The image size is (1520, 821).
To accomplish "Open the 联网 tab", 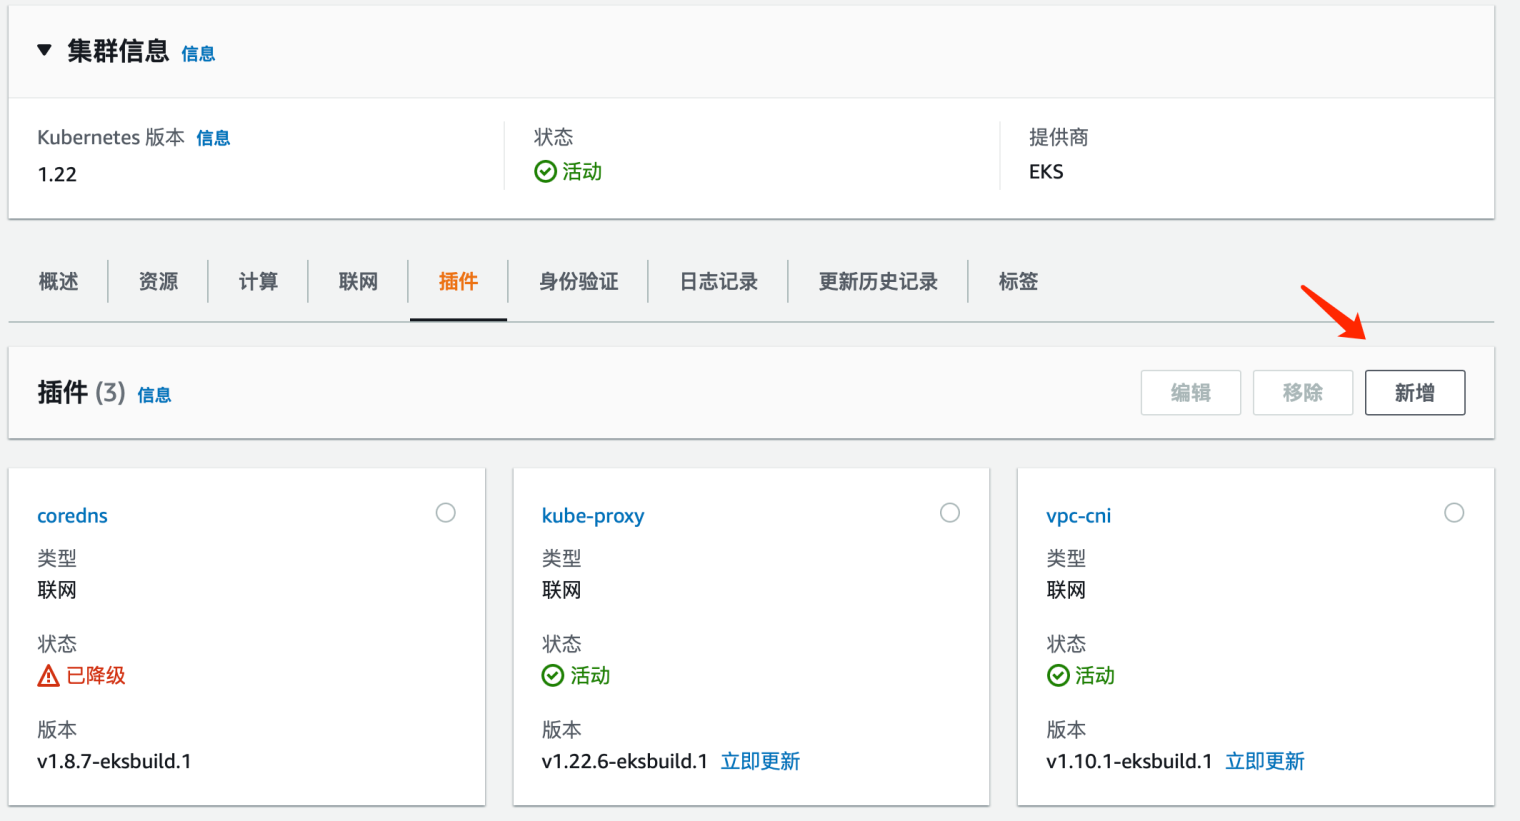I will pyautogui.click(x=358, y=282).
